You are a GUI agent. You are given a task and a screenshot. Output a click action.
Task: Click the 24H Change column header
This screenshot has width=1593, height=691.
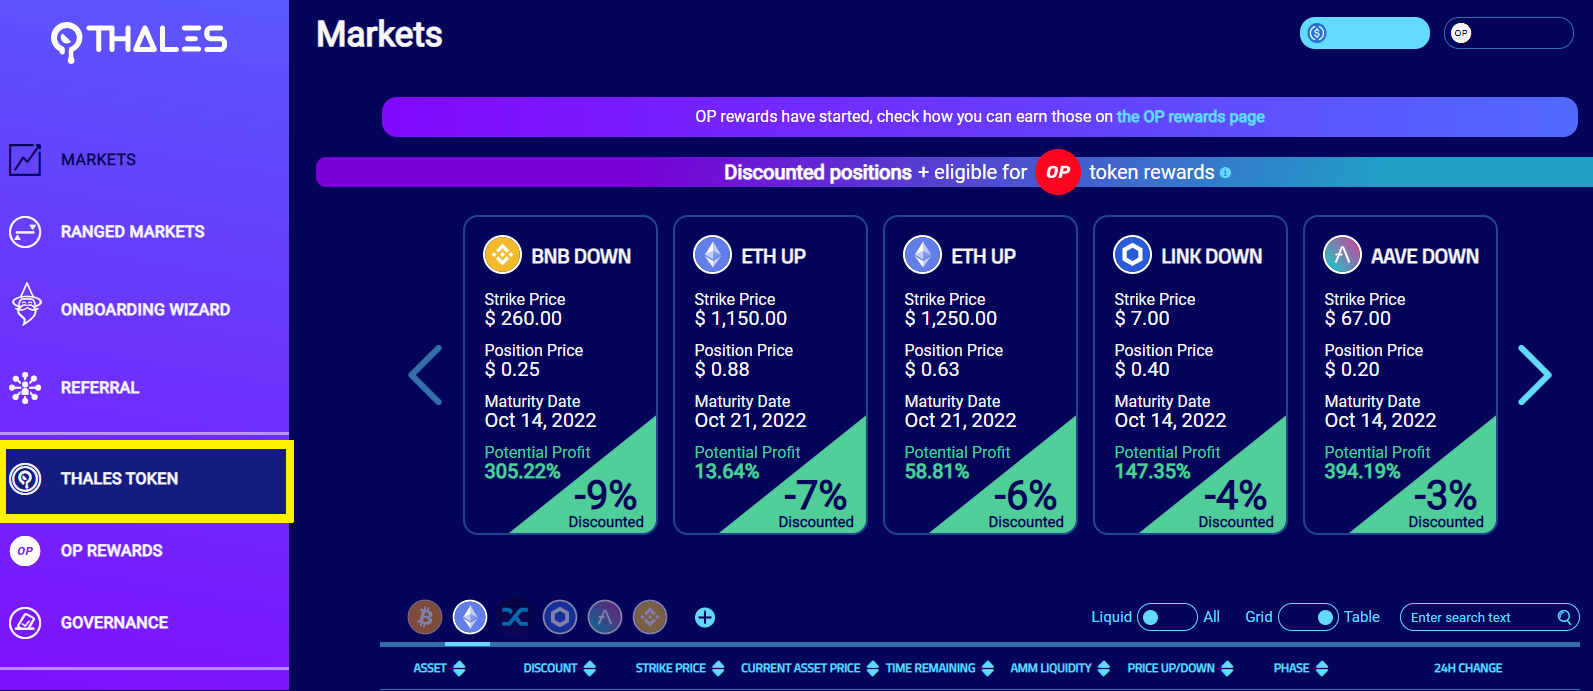click(1468, 668)
